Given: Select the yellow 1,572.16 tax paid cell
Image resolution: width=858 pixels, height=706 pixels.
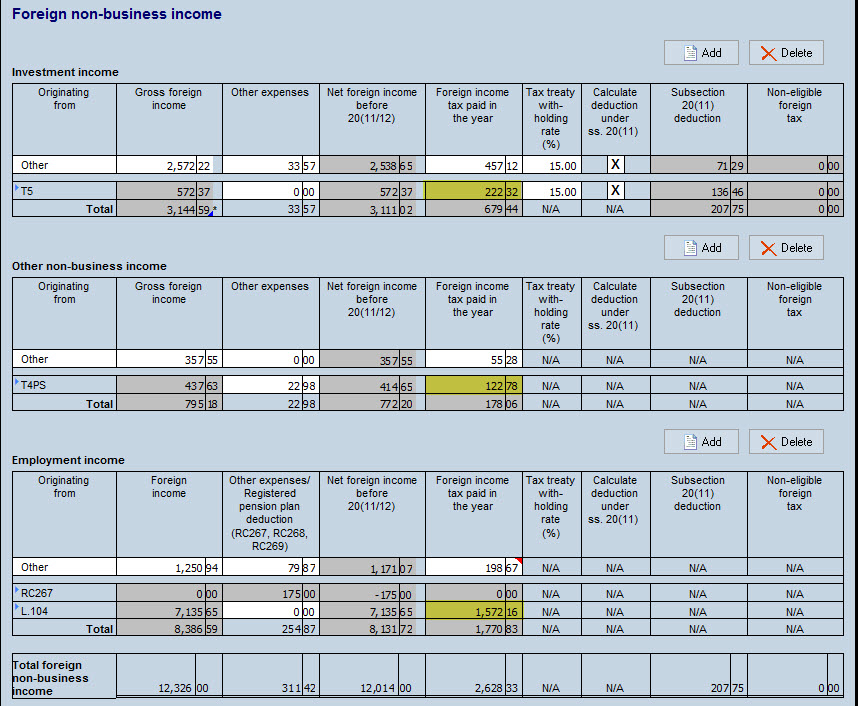Looking at the screenshot, I should (x=472, y=610).
